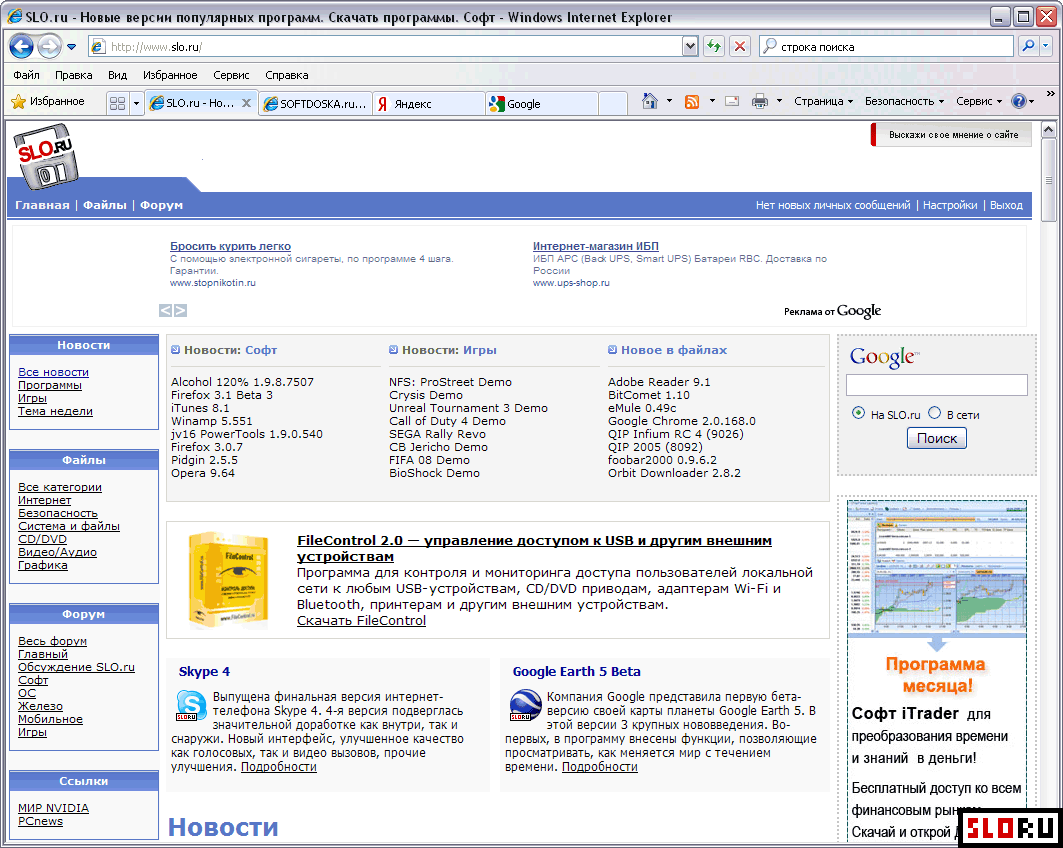
Task: Open Help with the blue question mark icon
Action: point(1018,101)
